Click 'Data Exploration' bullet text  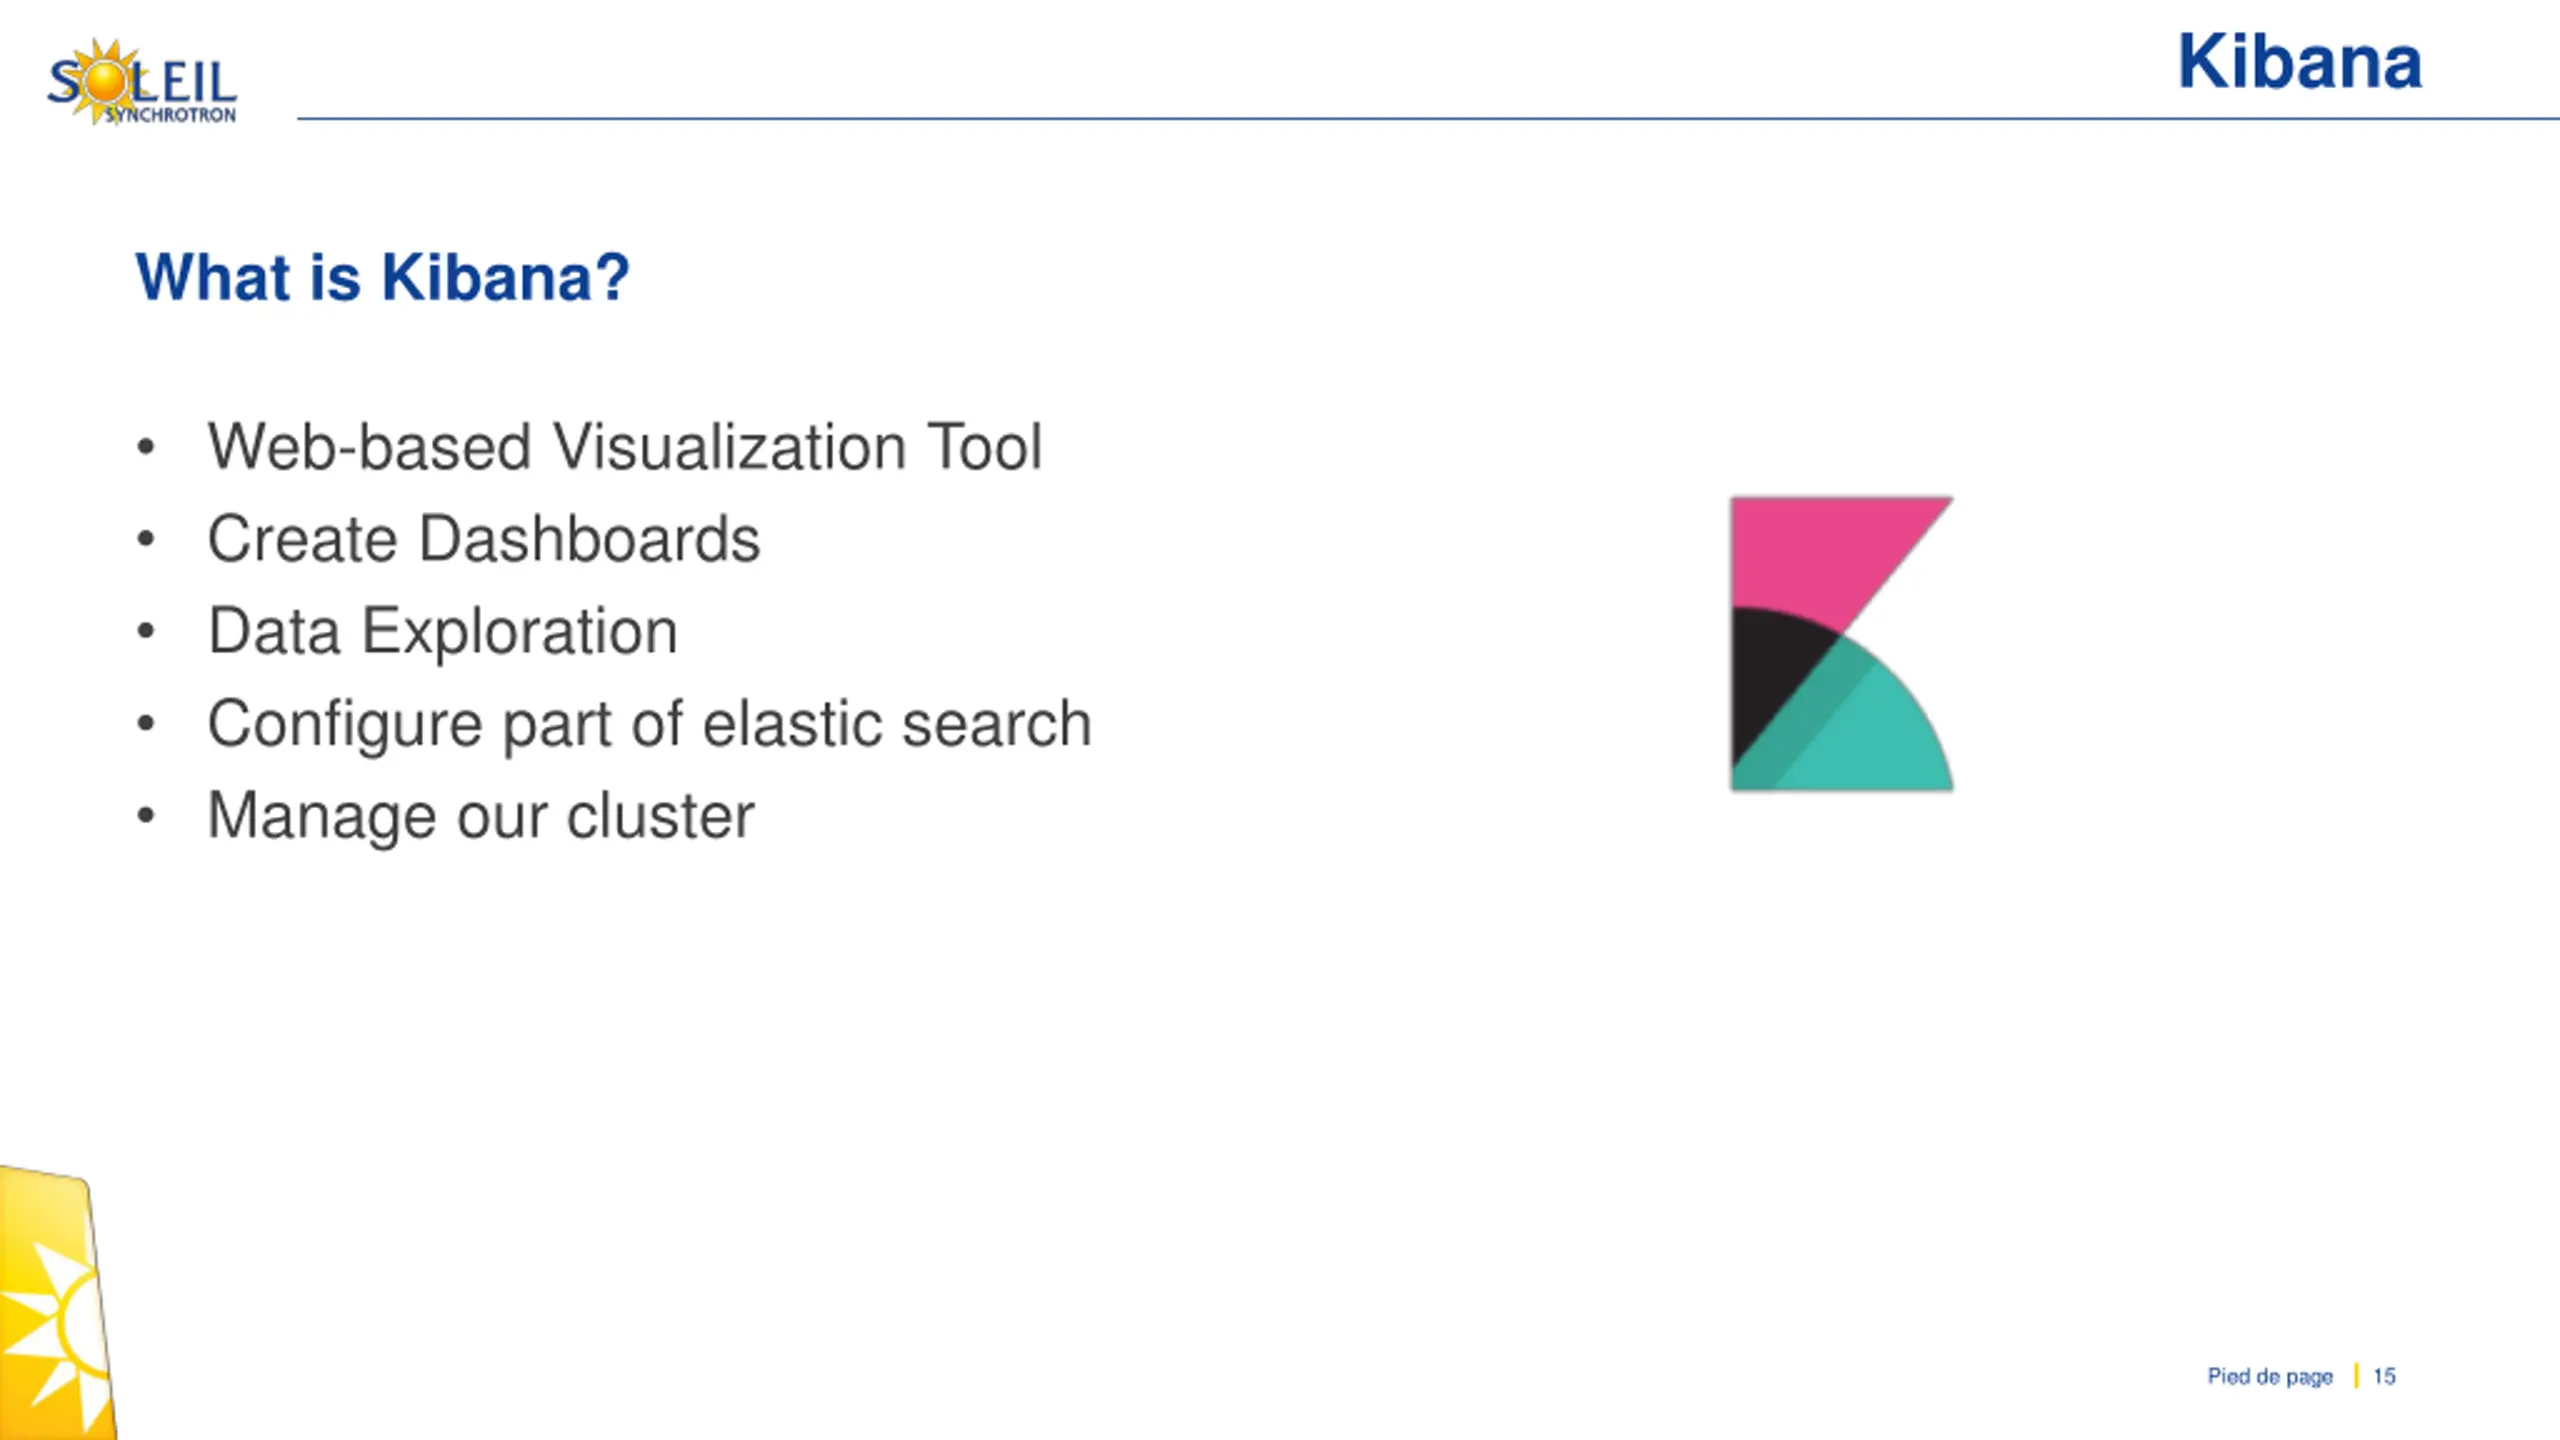[442, 631]
